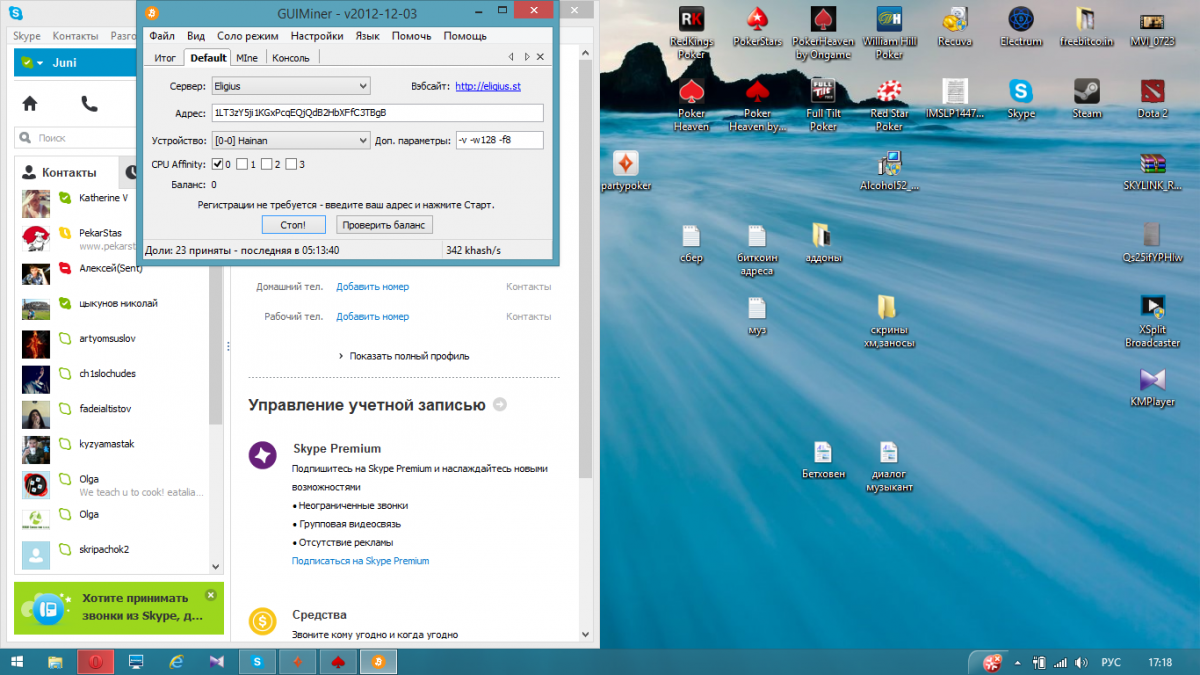Image resolution: width=1200 pixels, height=675 pixels.
Task: Enable CPU Affinity checkbox 1
Action: (x=242, y=164)
